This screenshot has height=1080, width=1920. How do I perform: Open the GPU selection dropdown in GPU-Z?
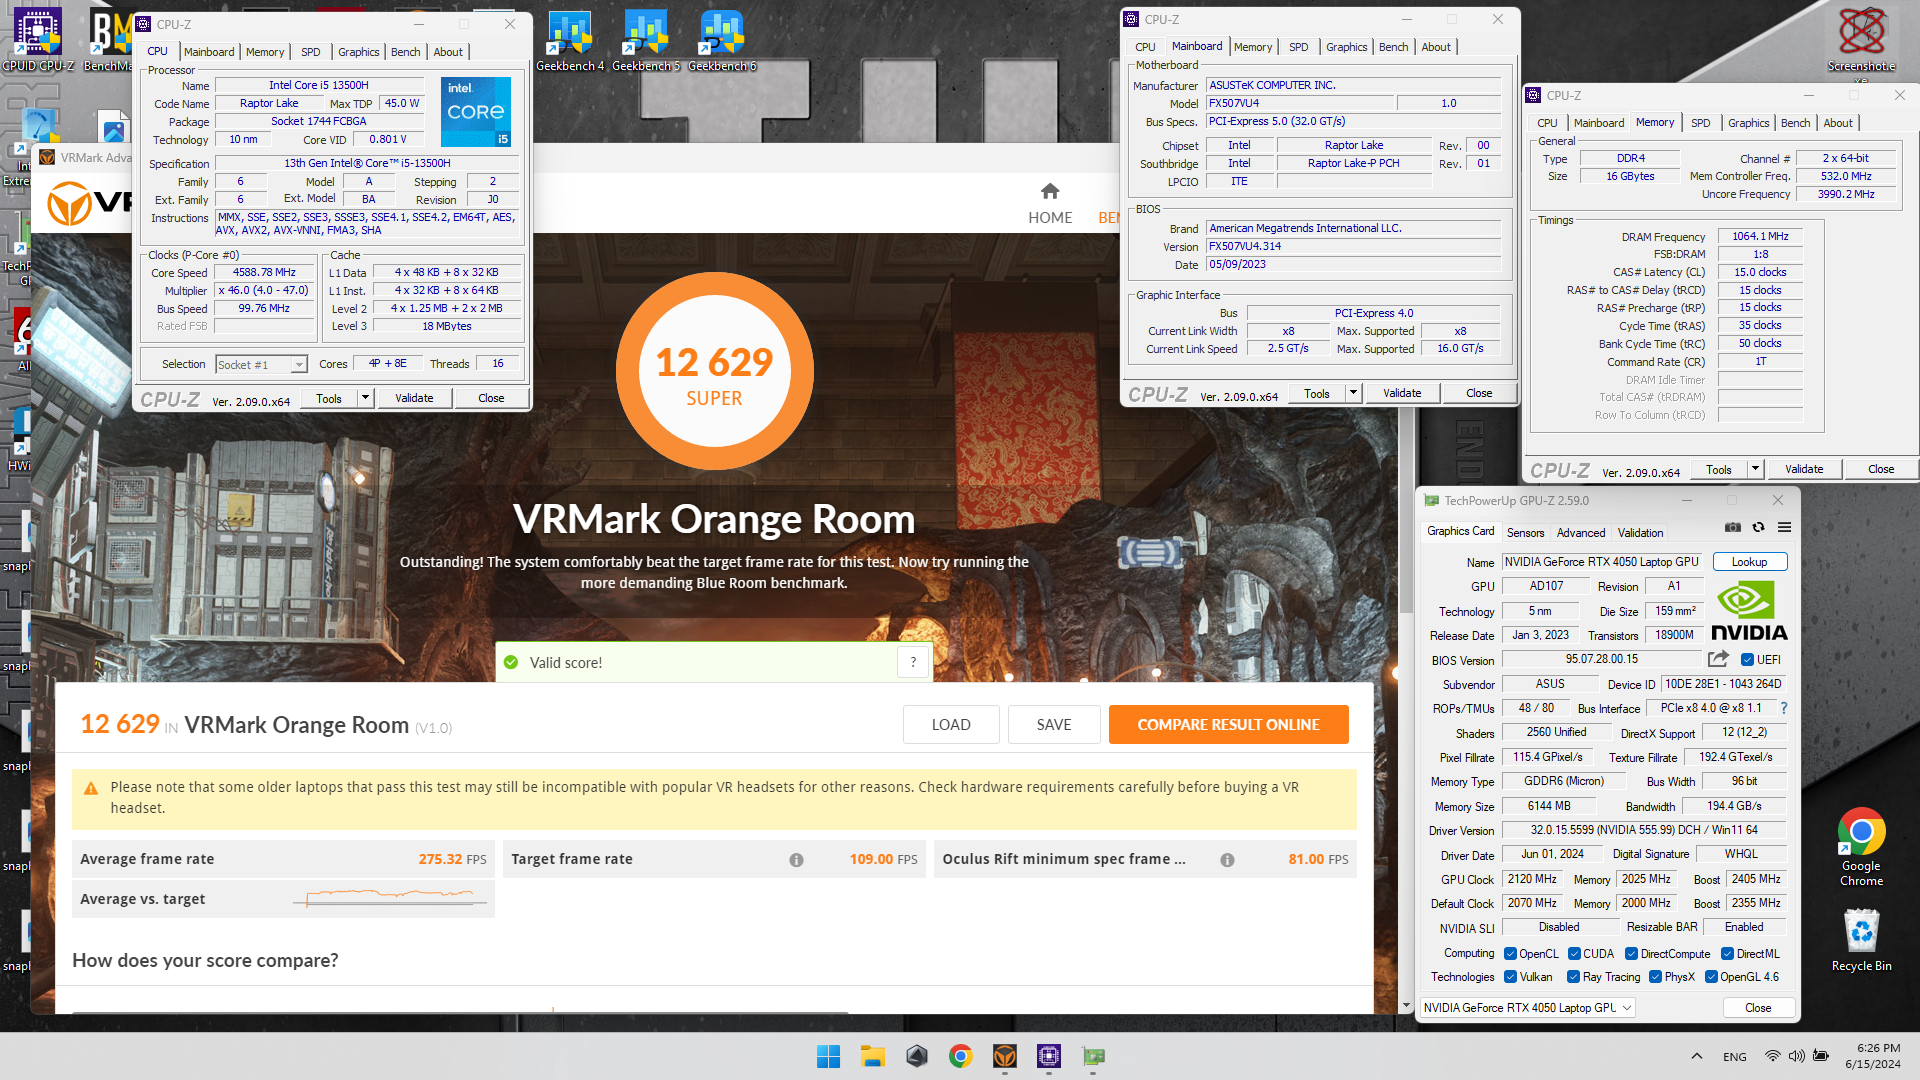click(1527, 1008)
